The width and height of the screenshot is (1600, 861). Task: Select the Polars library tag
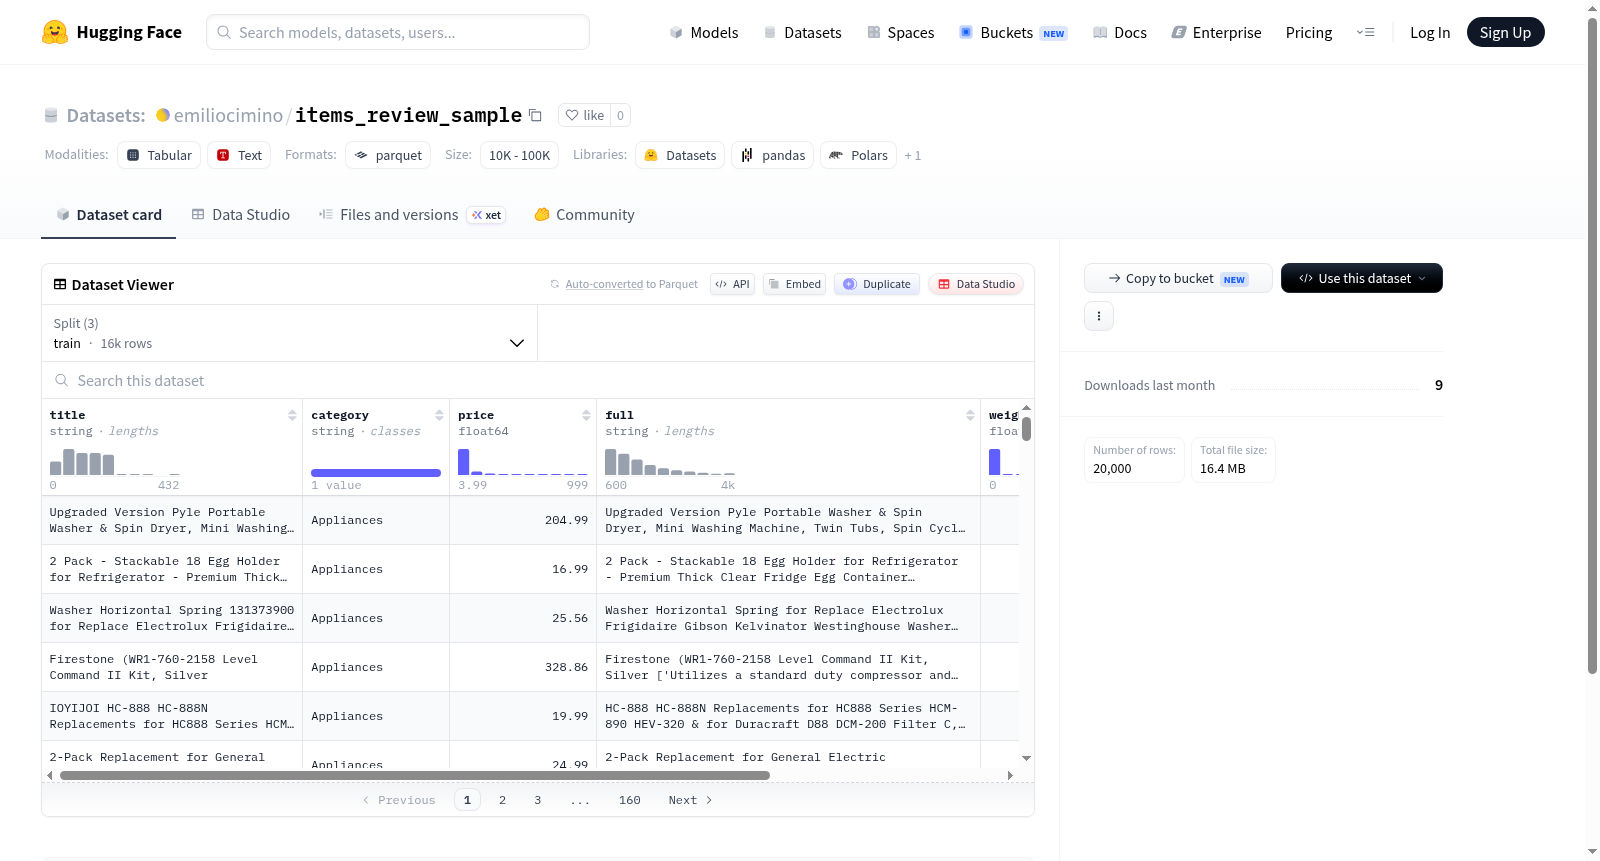click(x=859, y=155)
